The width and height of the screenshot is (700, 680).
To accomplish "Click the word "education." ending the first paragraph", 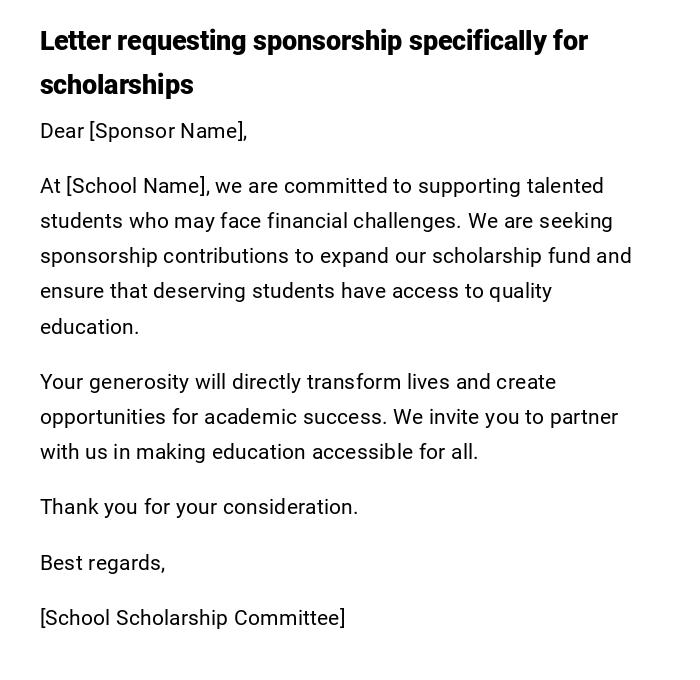I will click(x=89, y=327).
